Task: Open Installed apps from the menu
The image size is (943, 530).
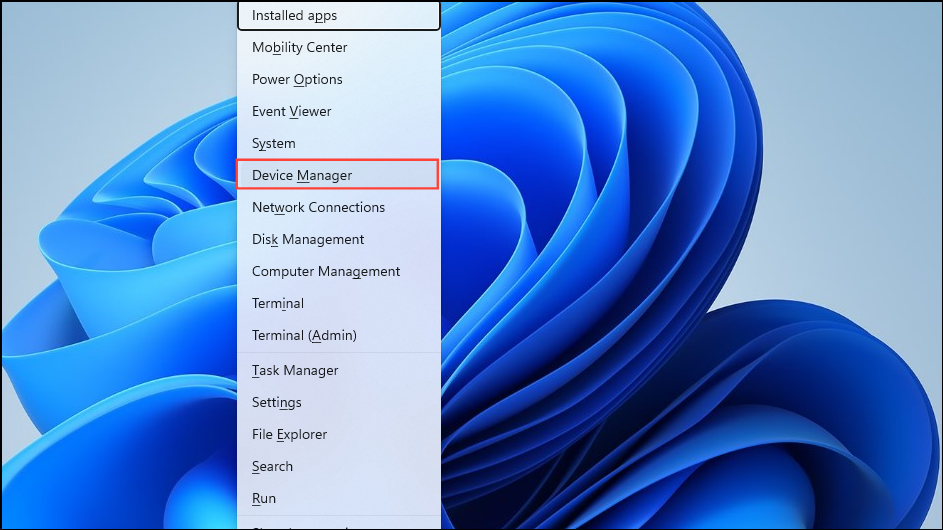Action: pyautogui.click(x=339, y=16)
